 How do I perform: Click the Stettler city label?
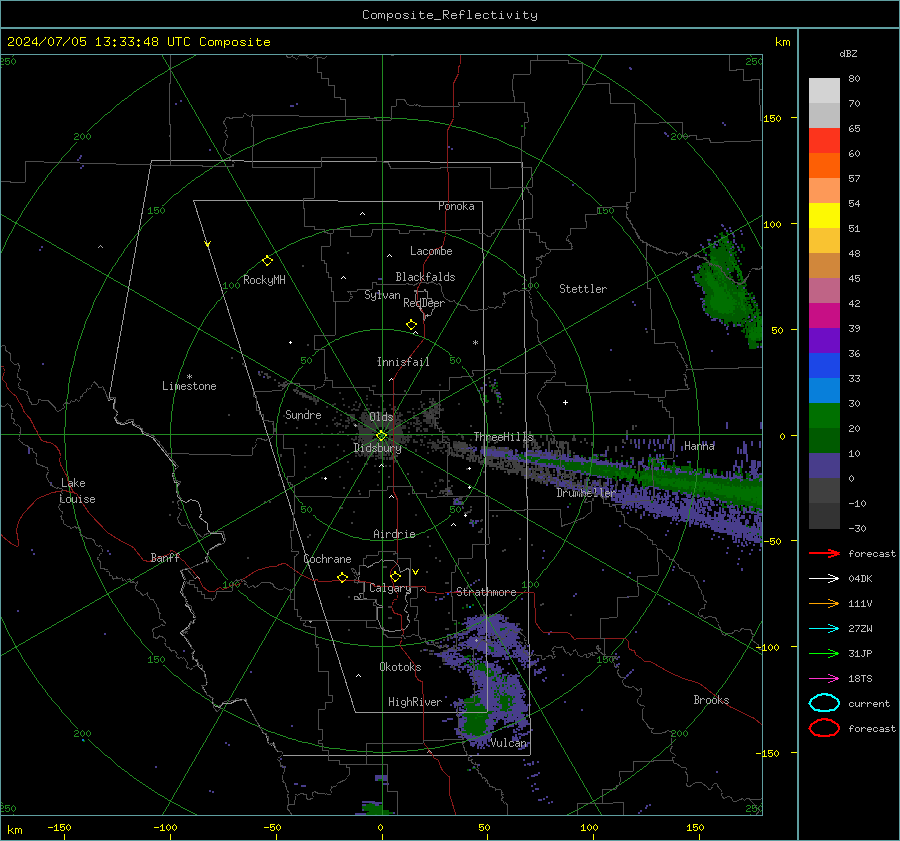pos(583,289)
